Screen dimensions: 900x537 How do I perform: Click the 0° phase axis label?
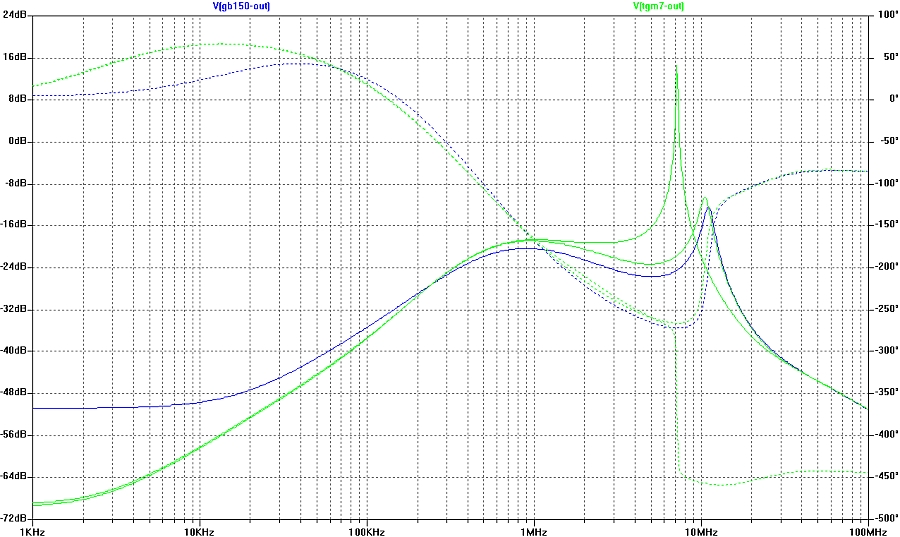coord(893,99)
